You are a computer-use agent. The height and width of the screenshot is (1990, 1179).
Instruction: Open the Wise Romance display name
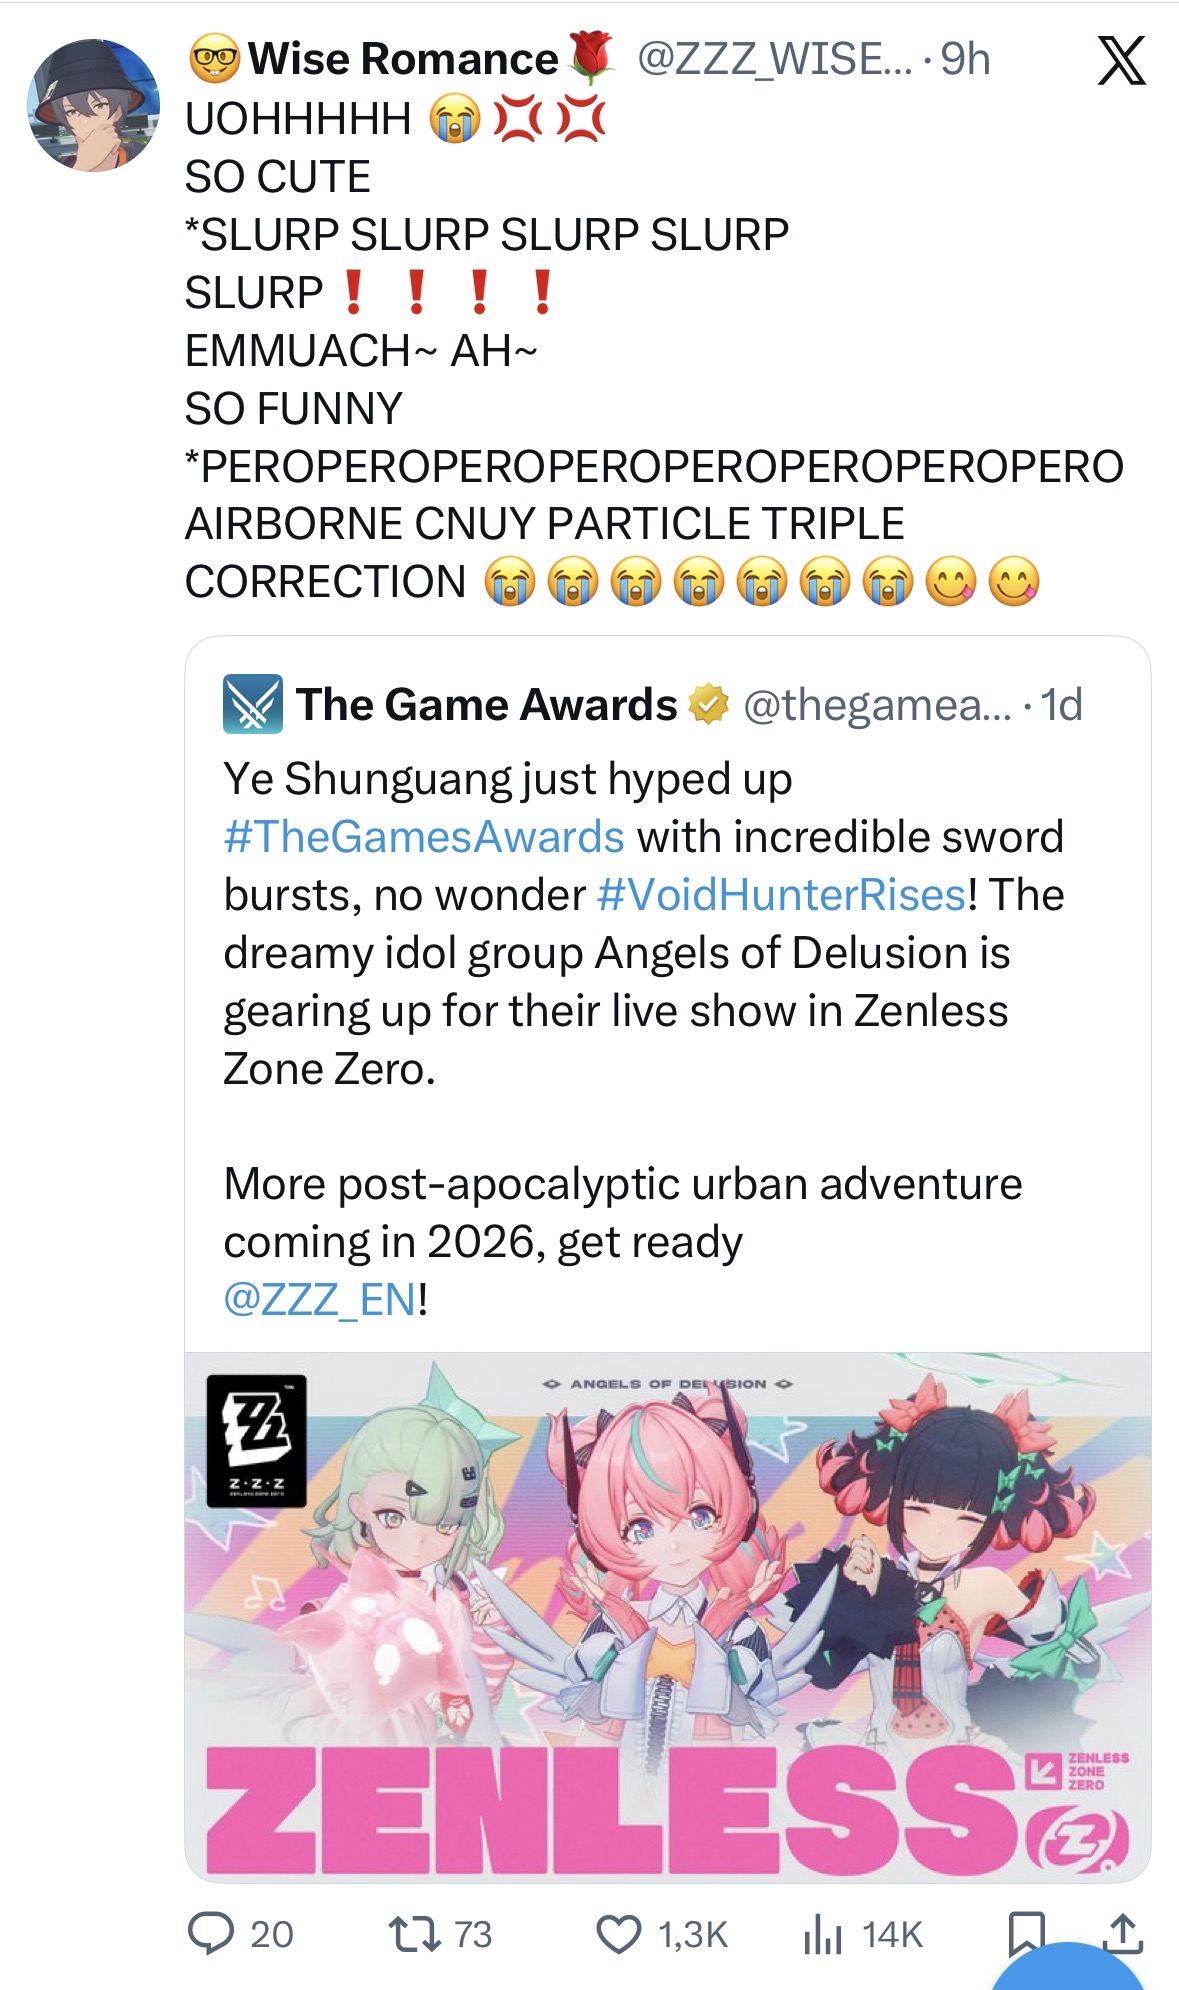tap(403, 59)
